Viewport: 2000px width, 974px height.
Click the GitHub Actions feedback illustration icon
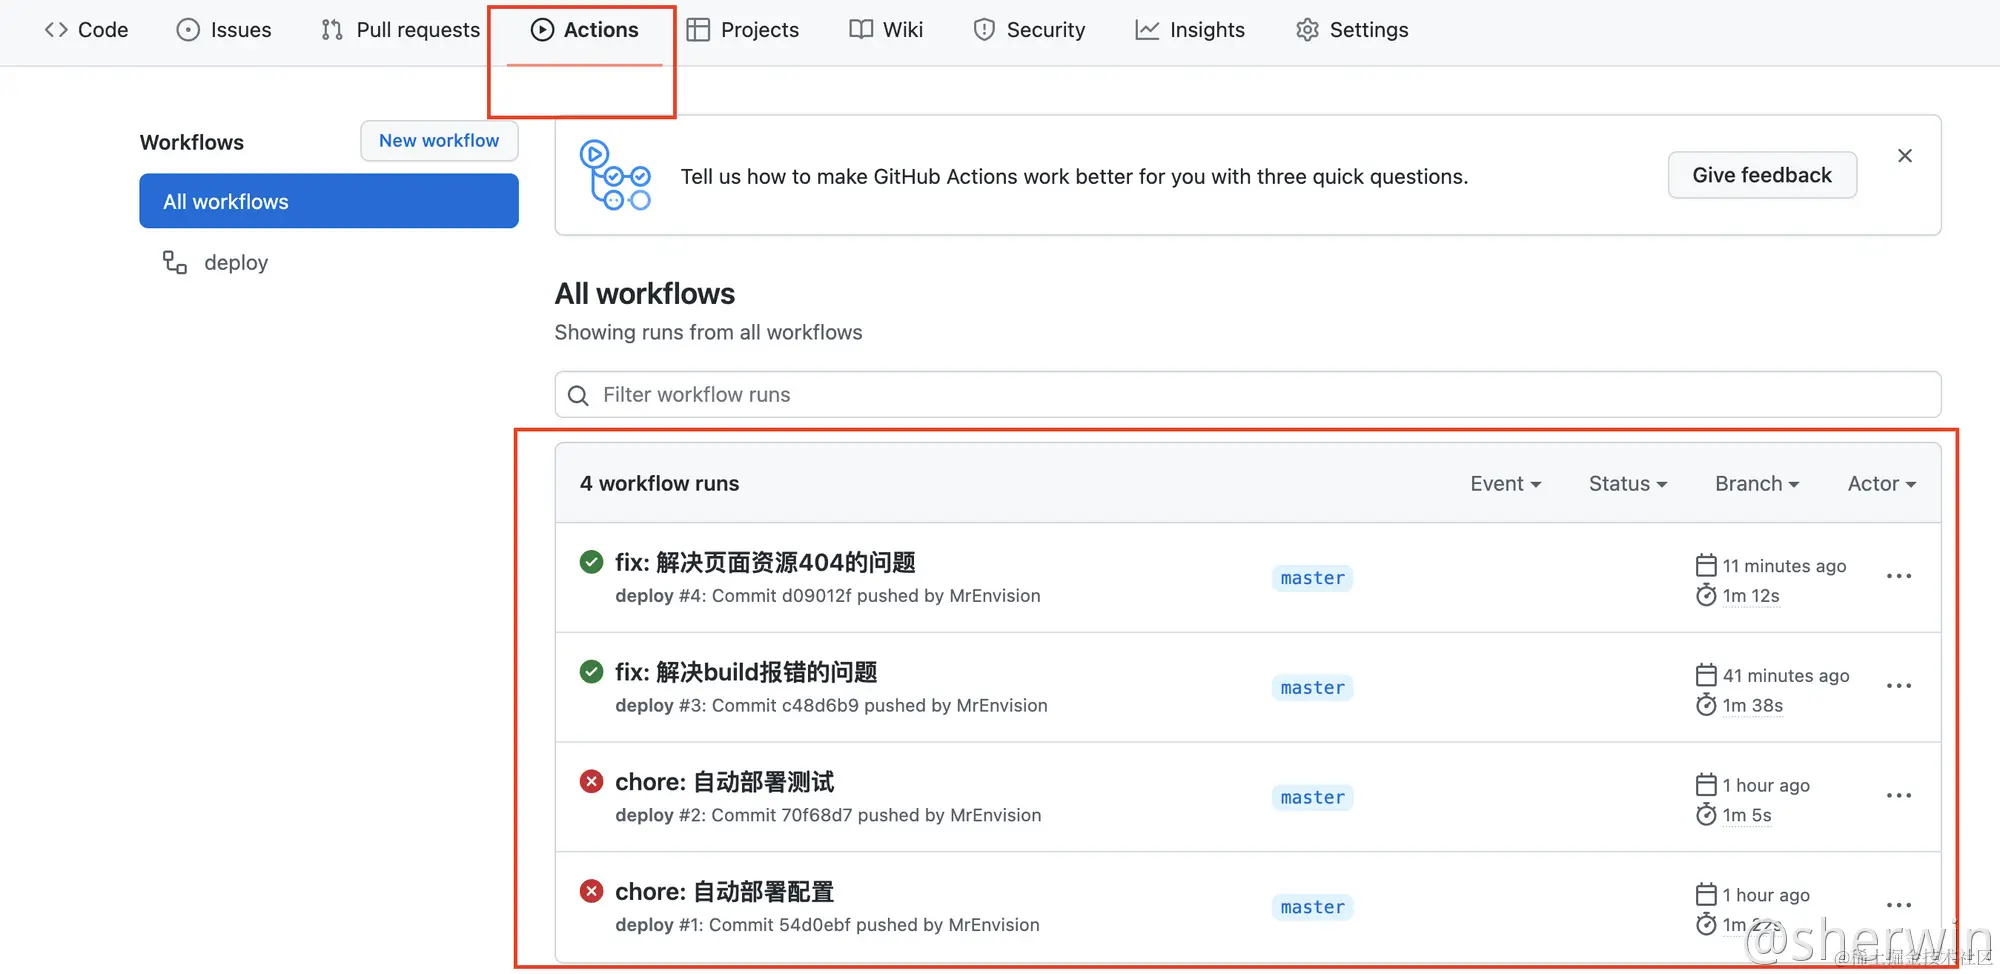click(614, 175)
